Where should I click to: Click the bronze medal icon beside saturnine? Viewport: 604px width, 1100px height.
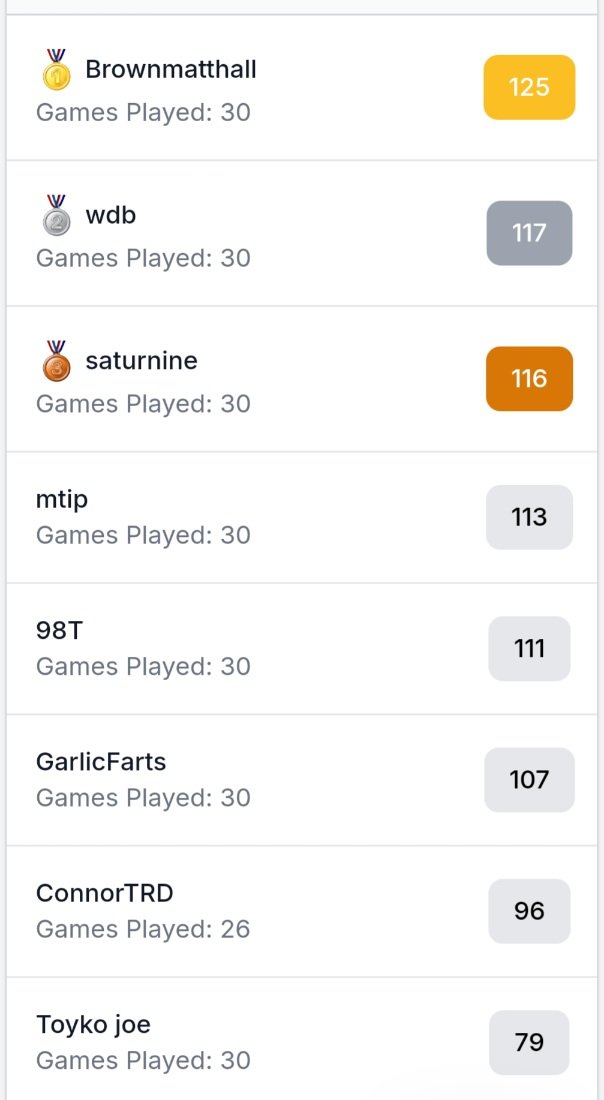click(56, 361)
